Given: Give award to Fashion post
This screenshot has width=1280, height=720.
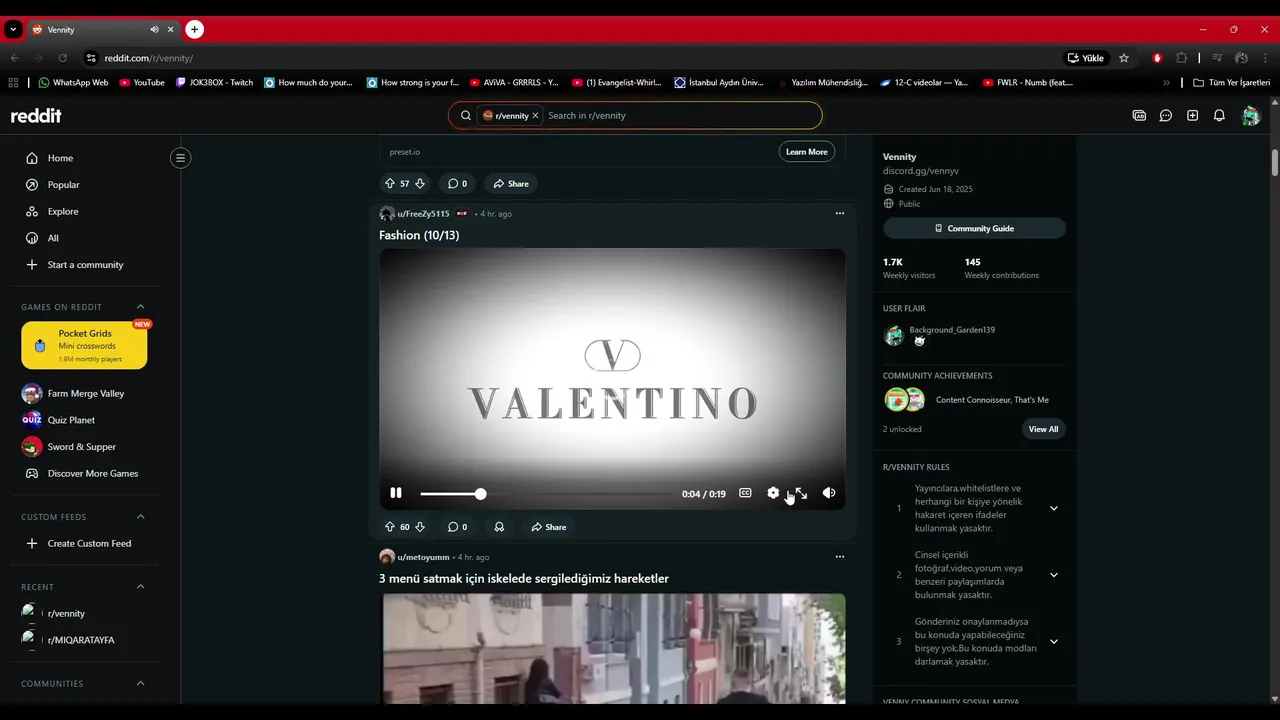Looking at the screenshot, I should pyautogui.click(x=499, y=527).
